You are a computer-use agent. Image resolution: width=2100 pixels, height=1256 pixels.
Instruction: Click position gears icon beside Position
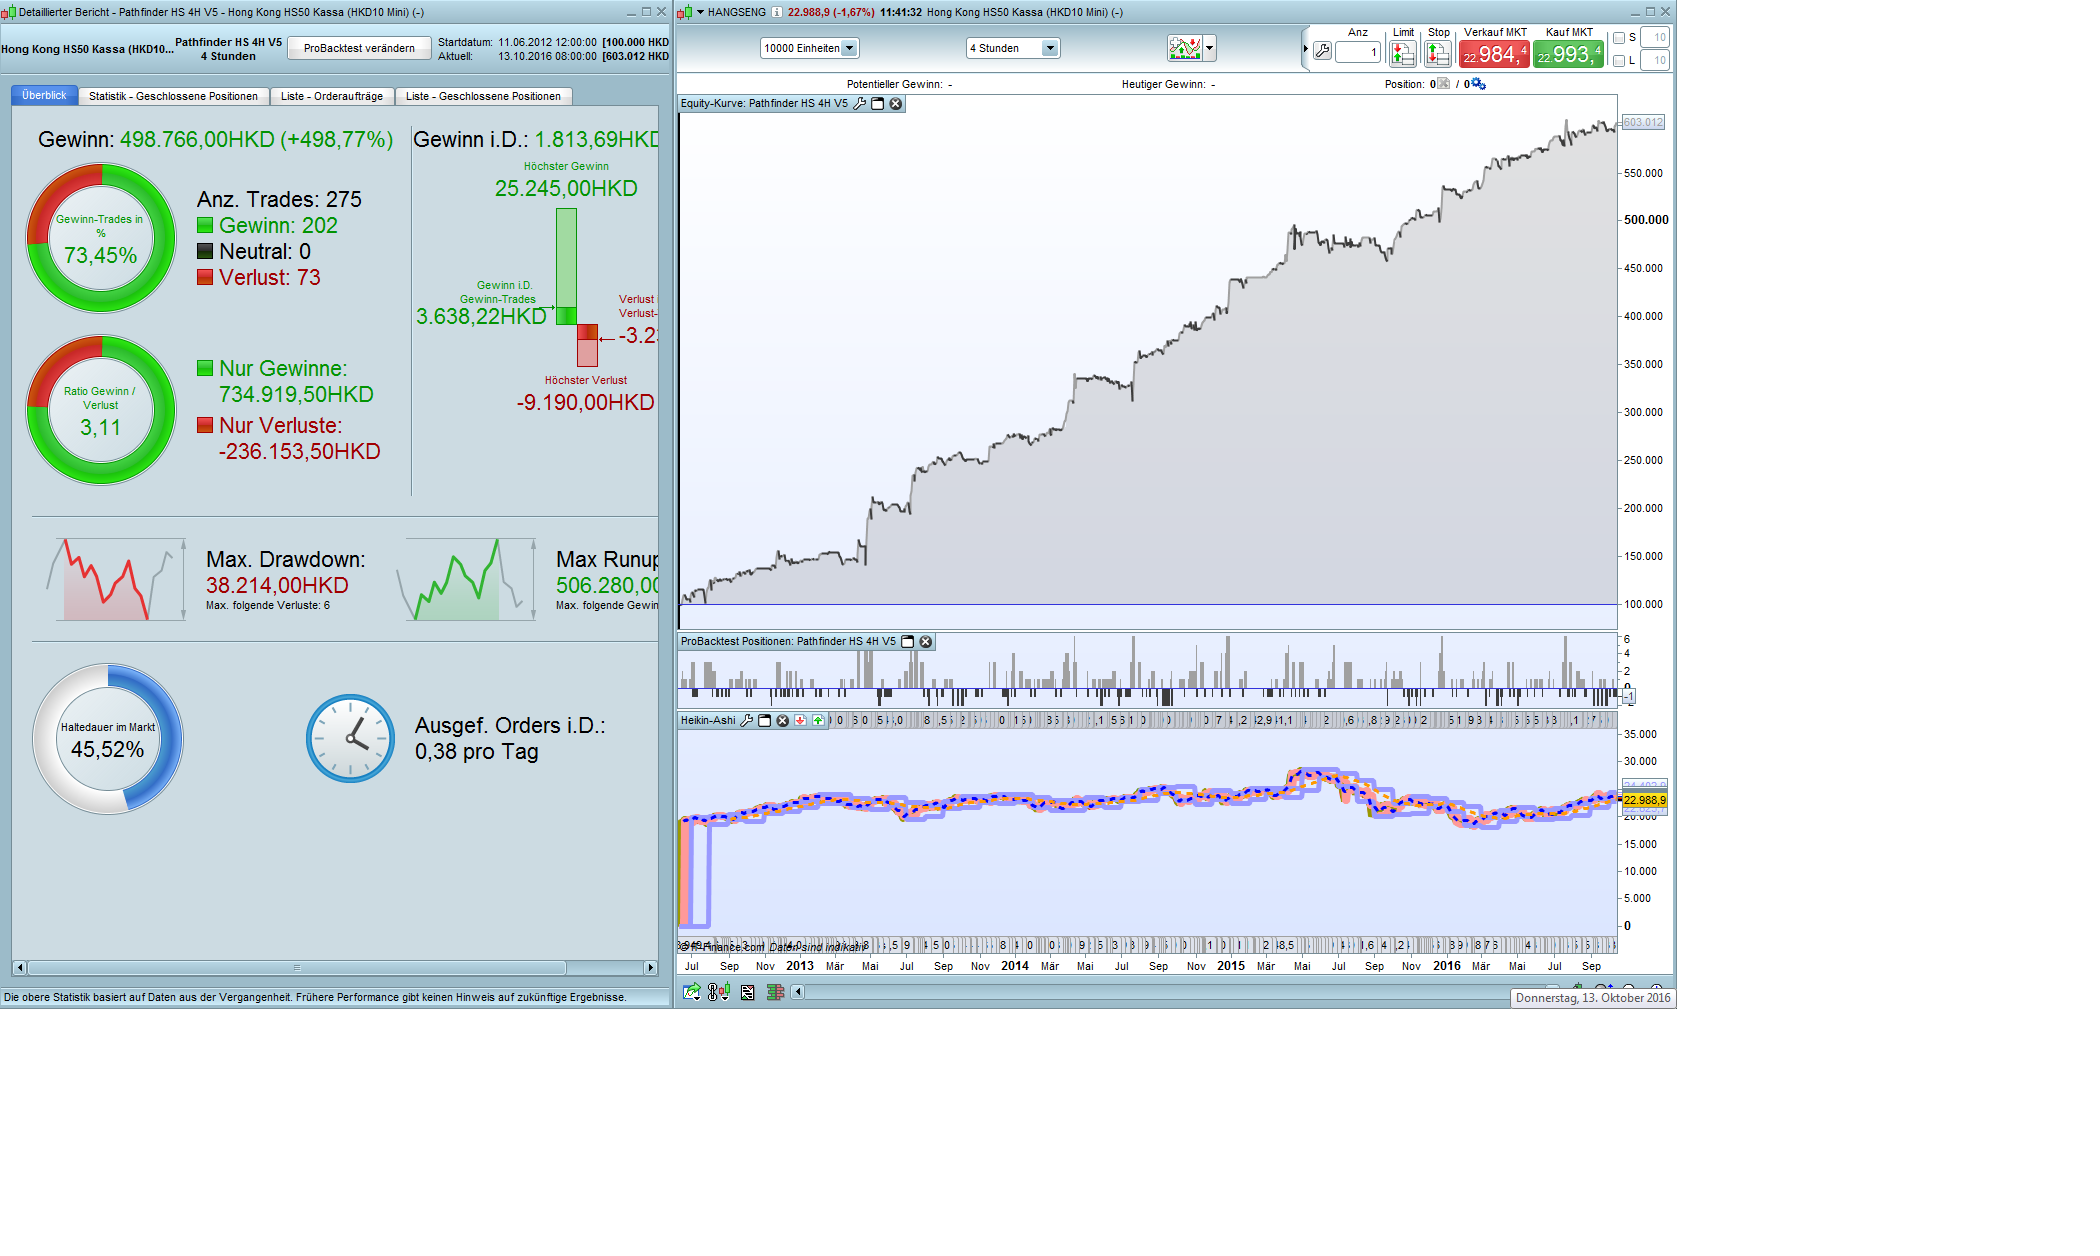[1479, 84]
